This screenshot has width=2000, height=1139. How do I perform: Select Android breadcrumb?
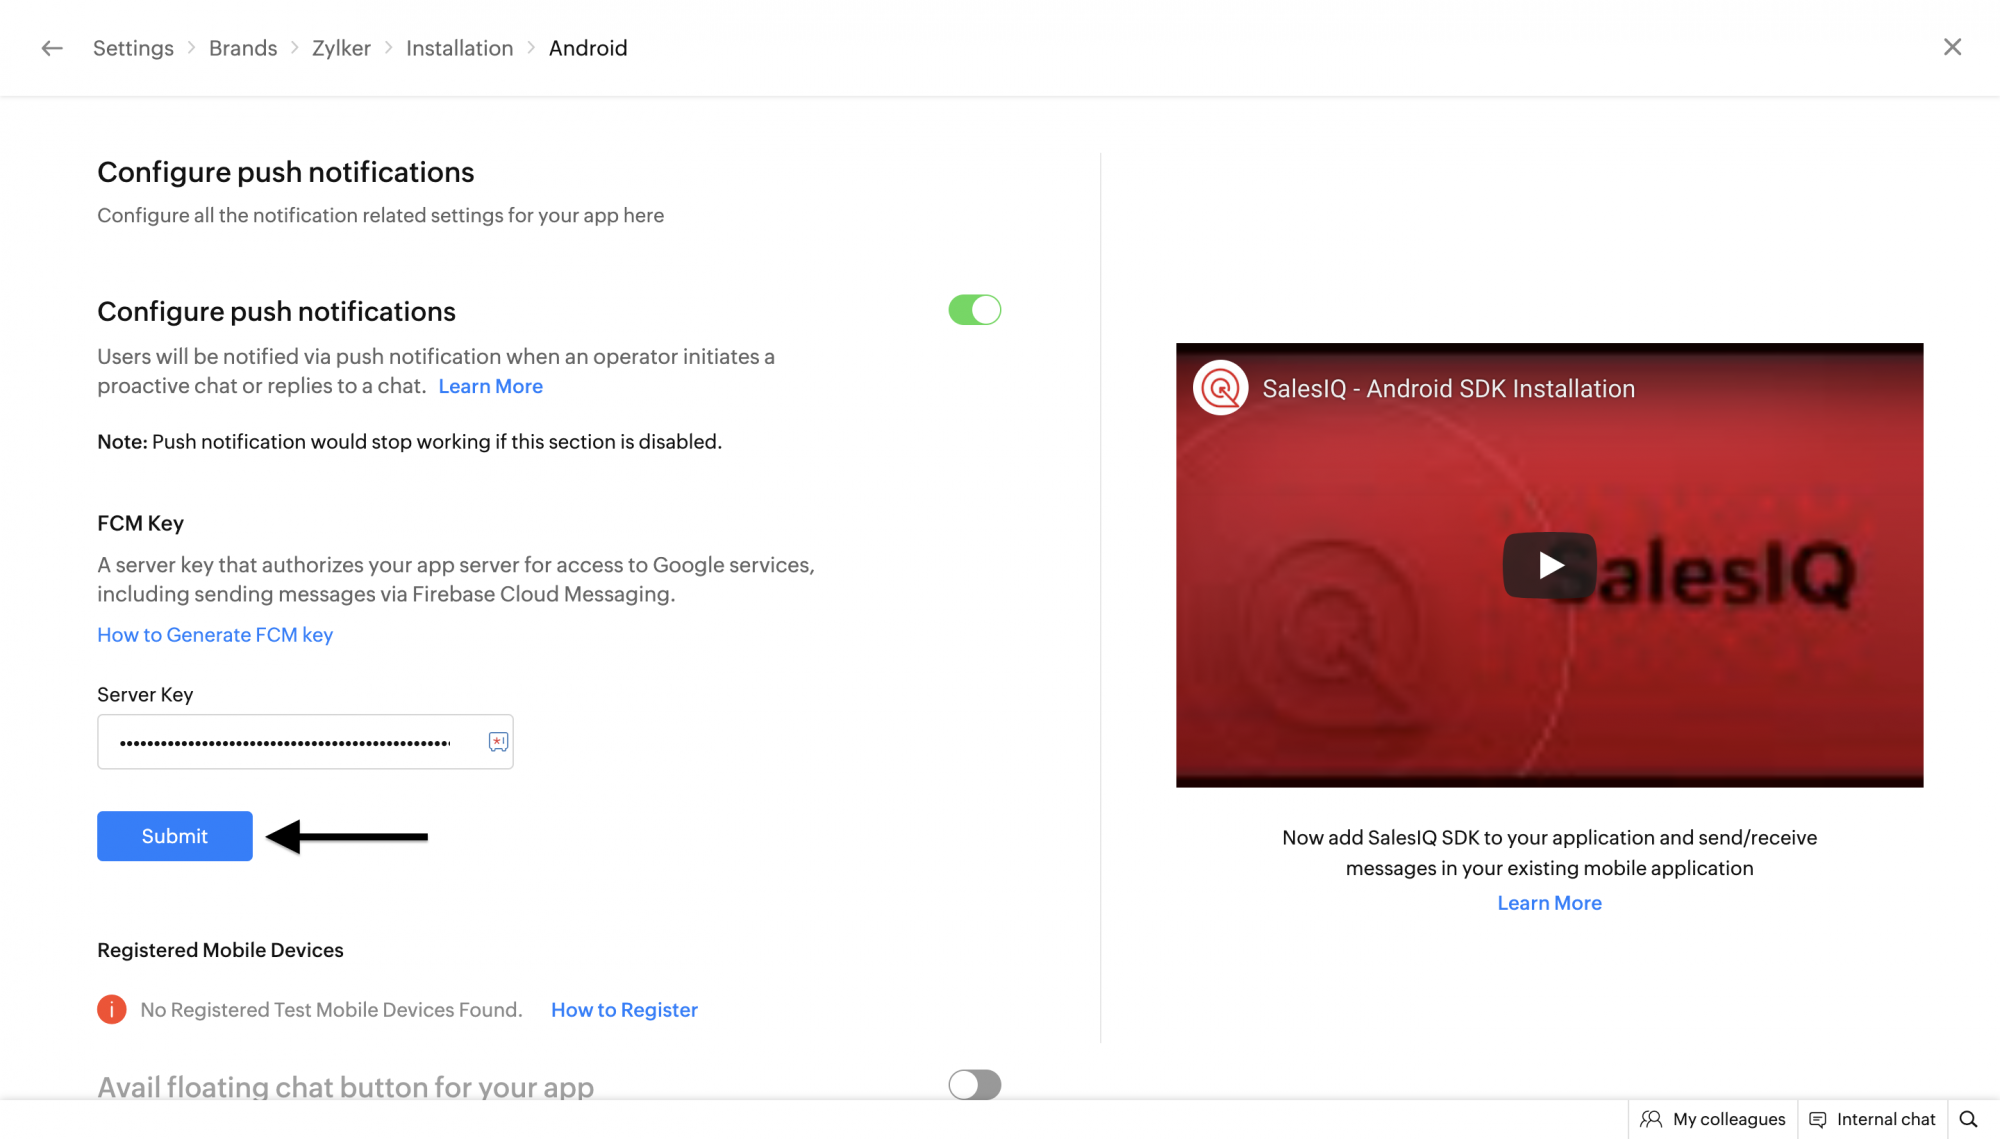(x=588, y=48)
